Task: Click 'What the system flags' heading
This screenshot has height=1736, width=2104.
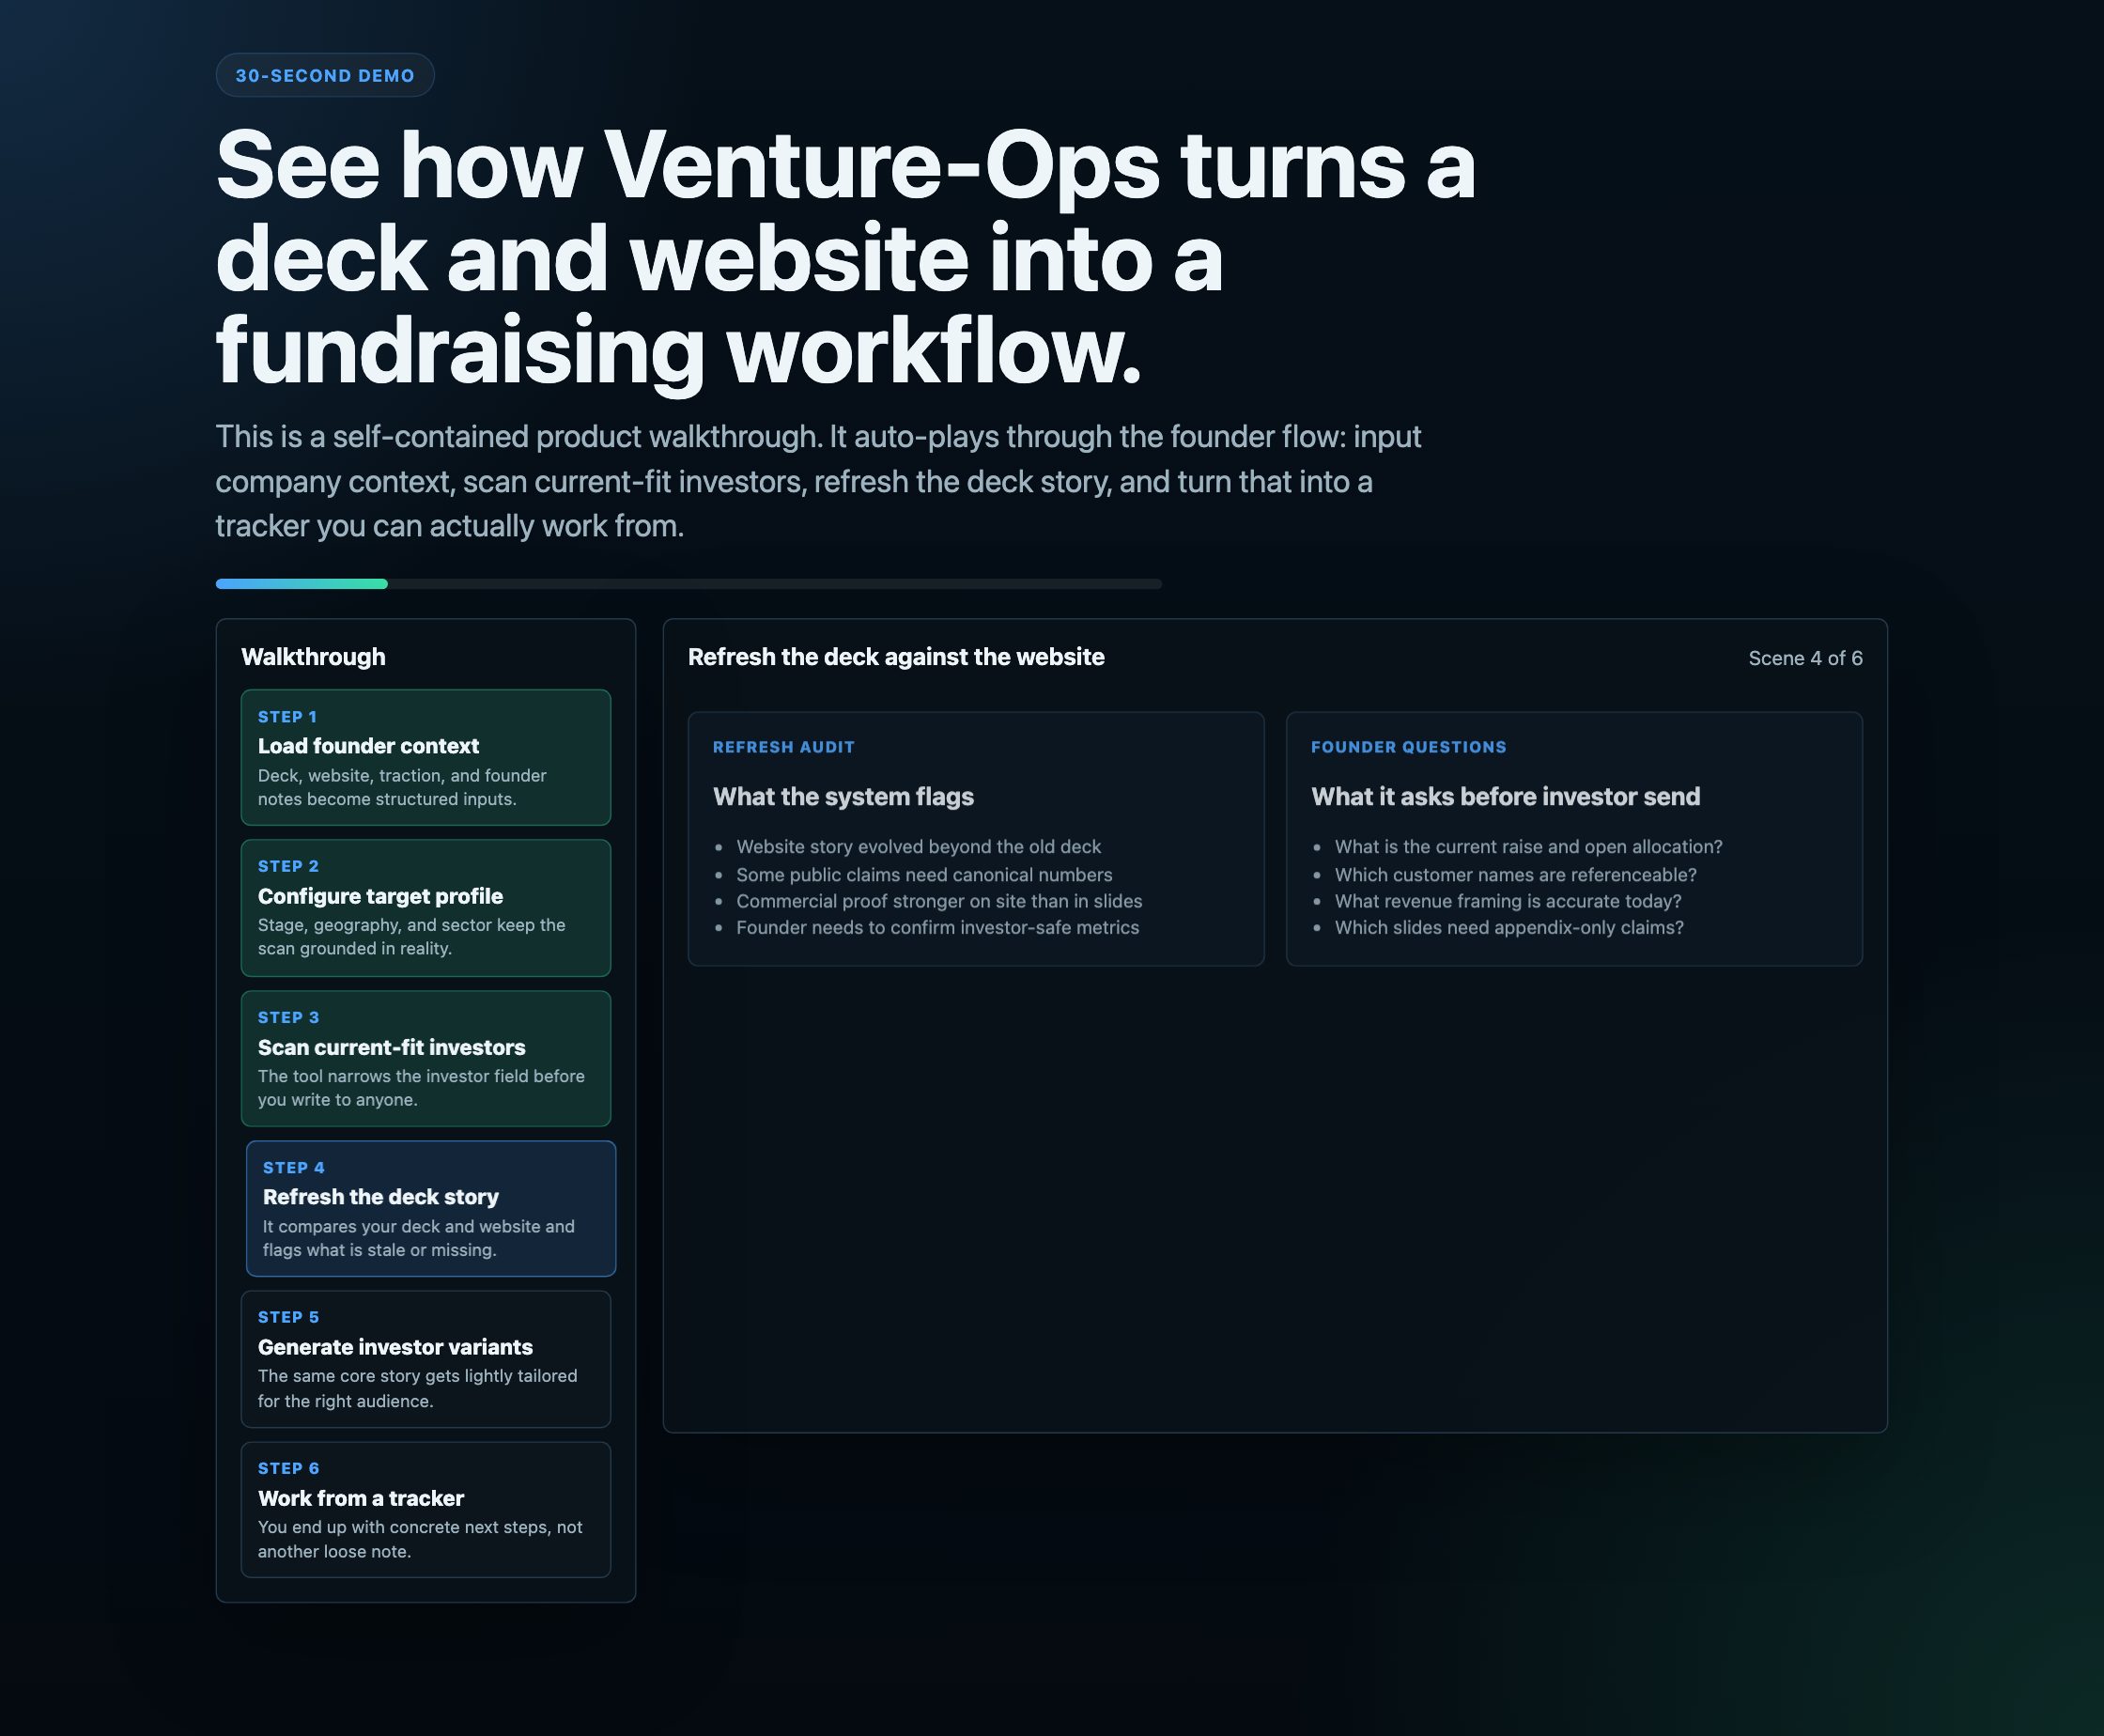Action: [843, 797]
